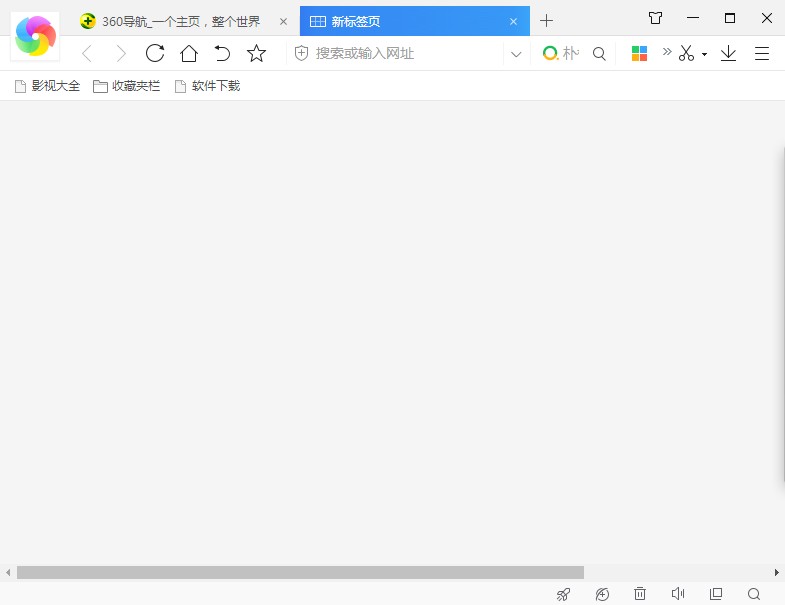Viewport: 785px width, 605px height.
Task: Restore closed tab with undo icon
Action: tap(222, 53)
